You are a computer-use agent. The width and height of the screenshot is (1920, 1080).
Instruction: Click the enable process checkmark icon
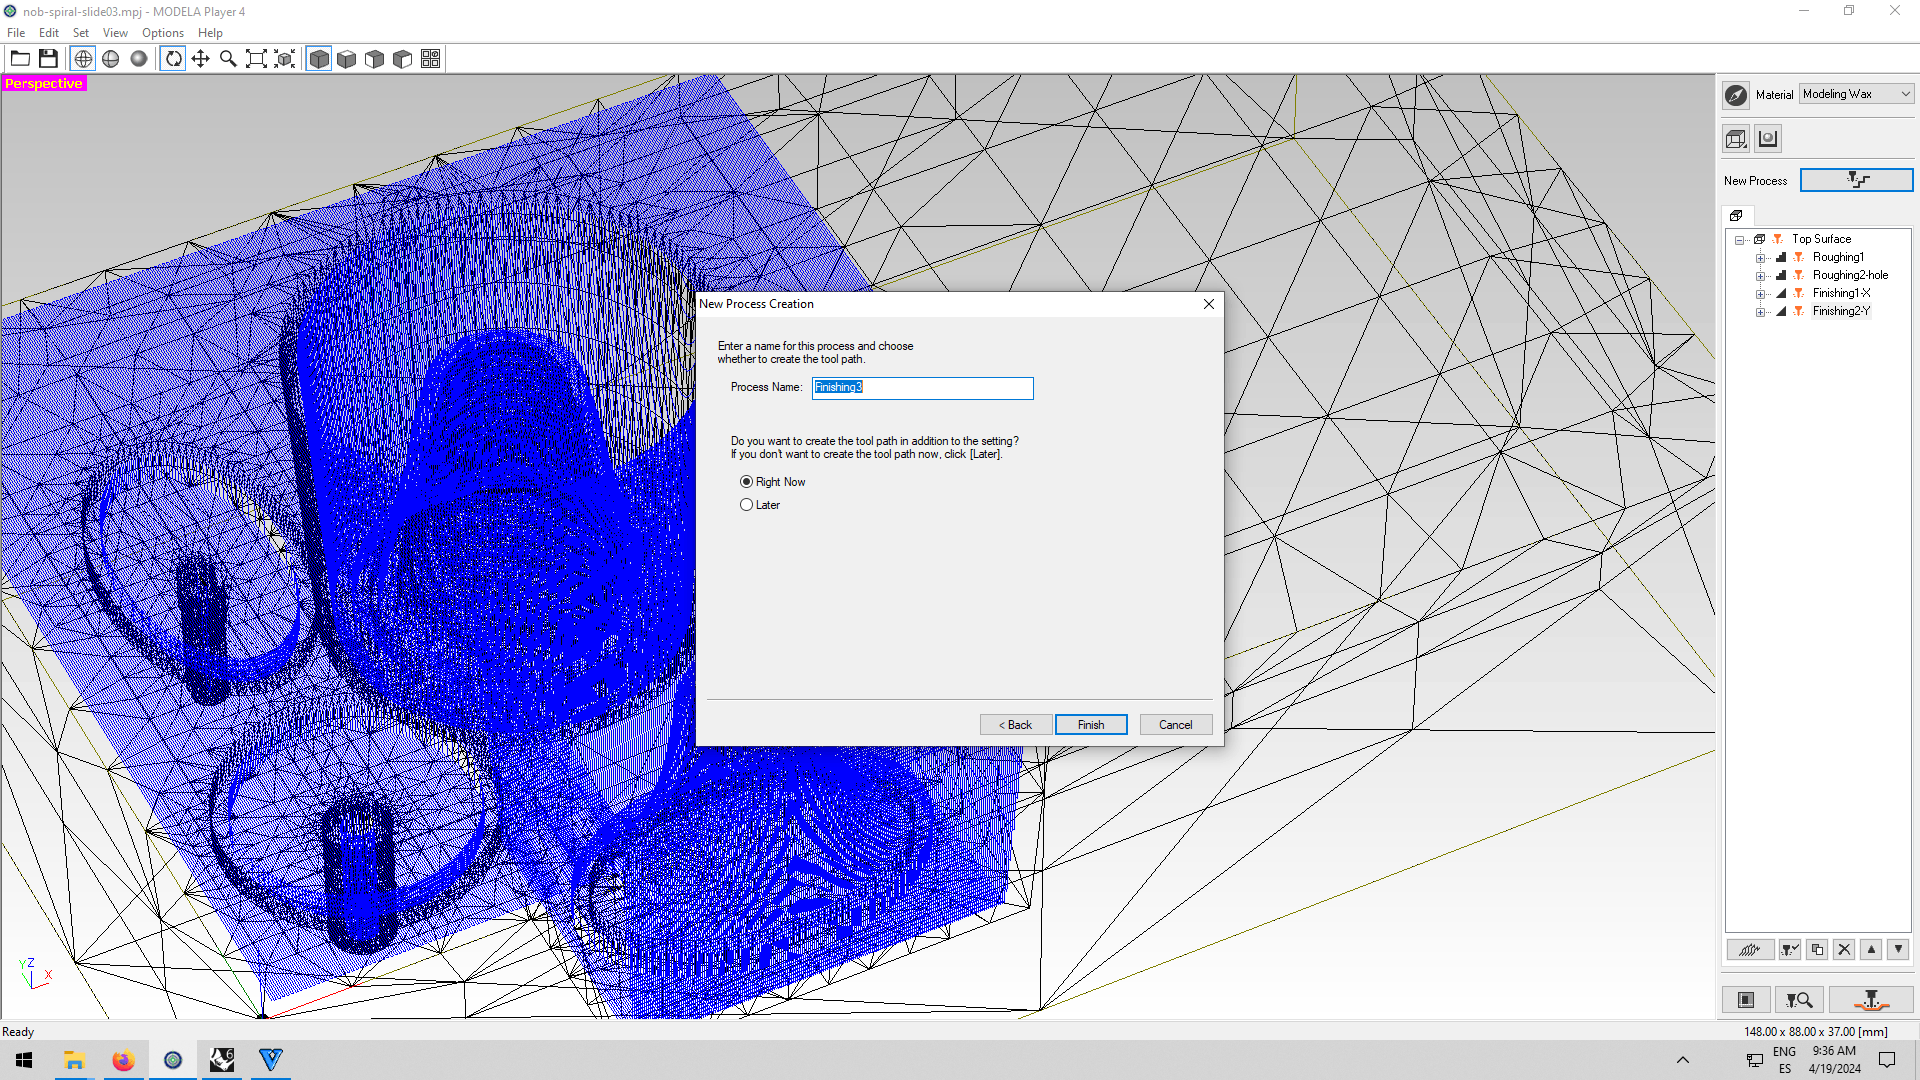1790,950
